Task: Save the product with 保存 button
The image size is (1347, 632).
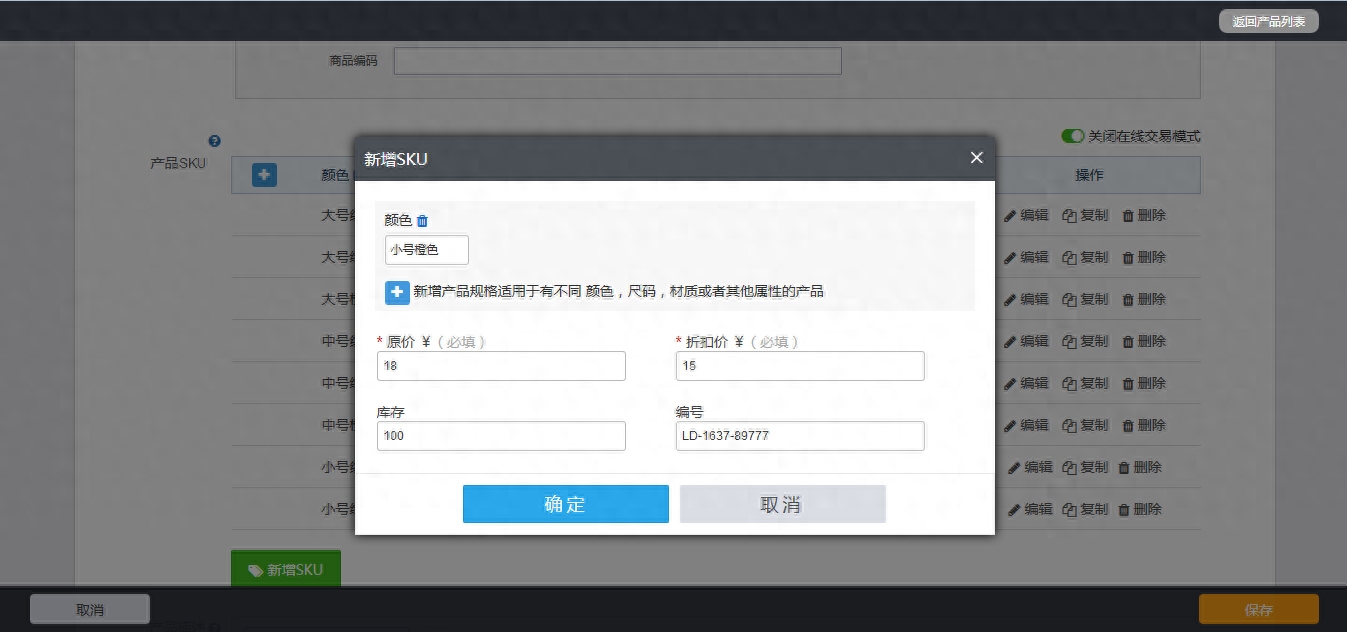Action: coord(1259,609)
